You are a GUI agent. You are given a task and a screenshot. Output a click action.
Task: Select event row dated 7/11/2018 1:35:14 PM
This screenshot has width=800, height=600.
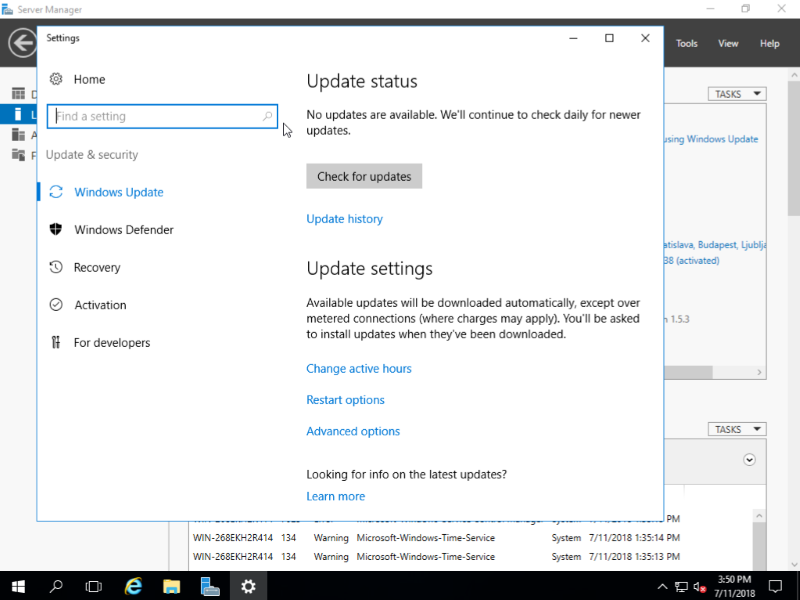[x=436, y=538]
